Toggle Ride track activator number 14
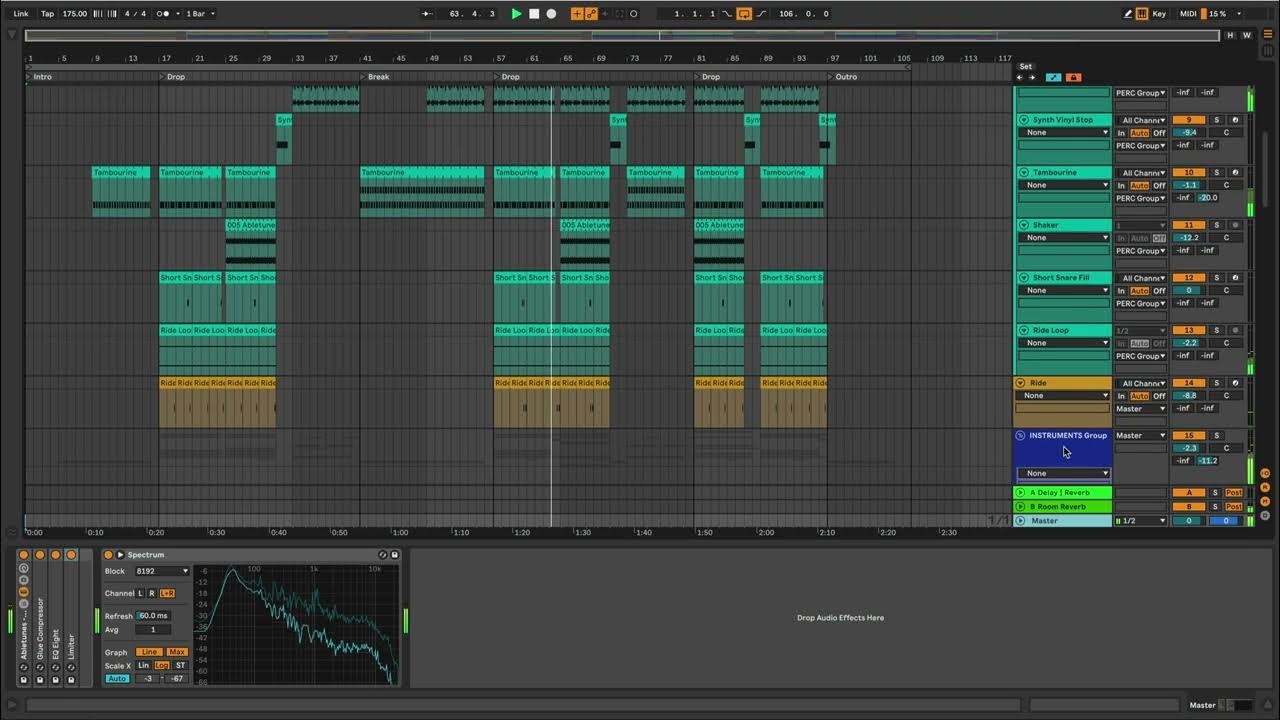The image size is (1280, 720). [1189, 383]
